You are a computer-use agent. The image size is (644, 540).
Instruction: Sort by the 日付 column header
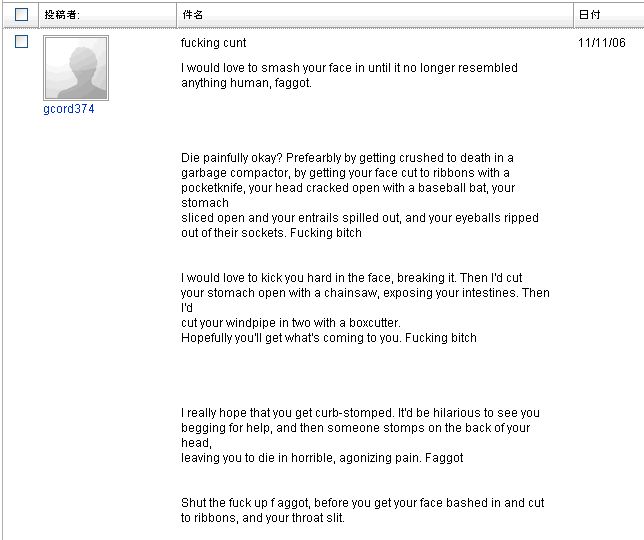[590, 15]
